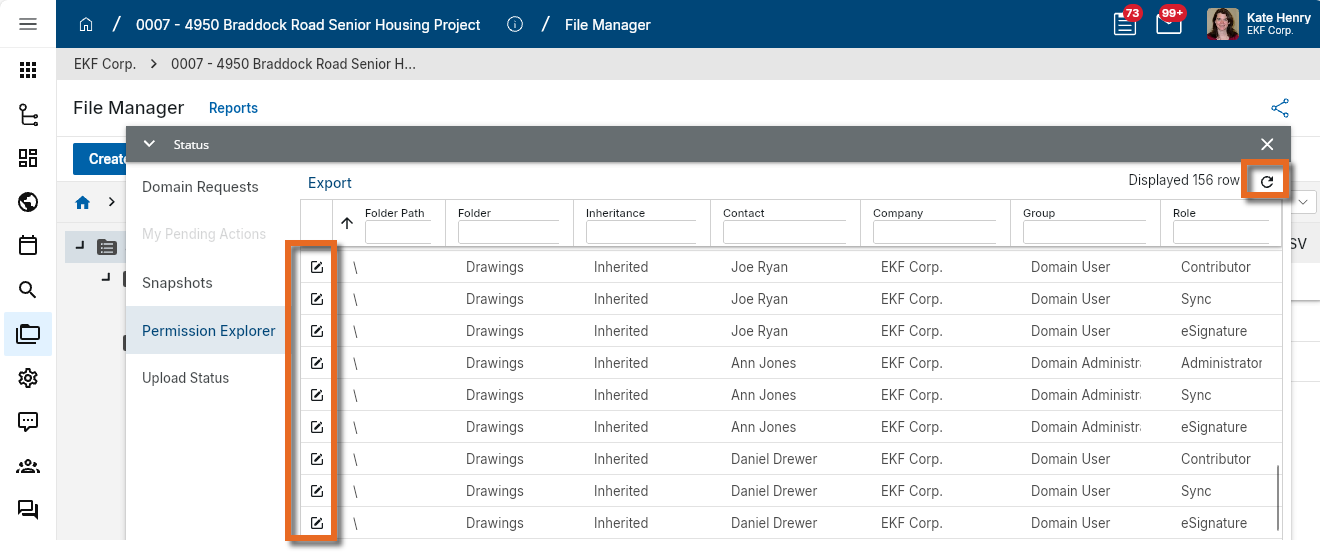Open the Reports link
This screenshot has height=556, width=1320.
click(x=233, y=108)
